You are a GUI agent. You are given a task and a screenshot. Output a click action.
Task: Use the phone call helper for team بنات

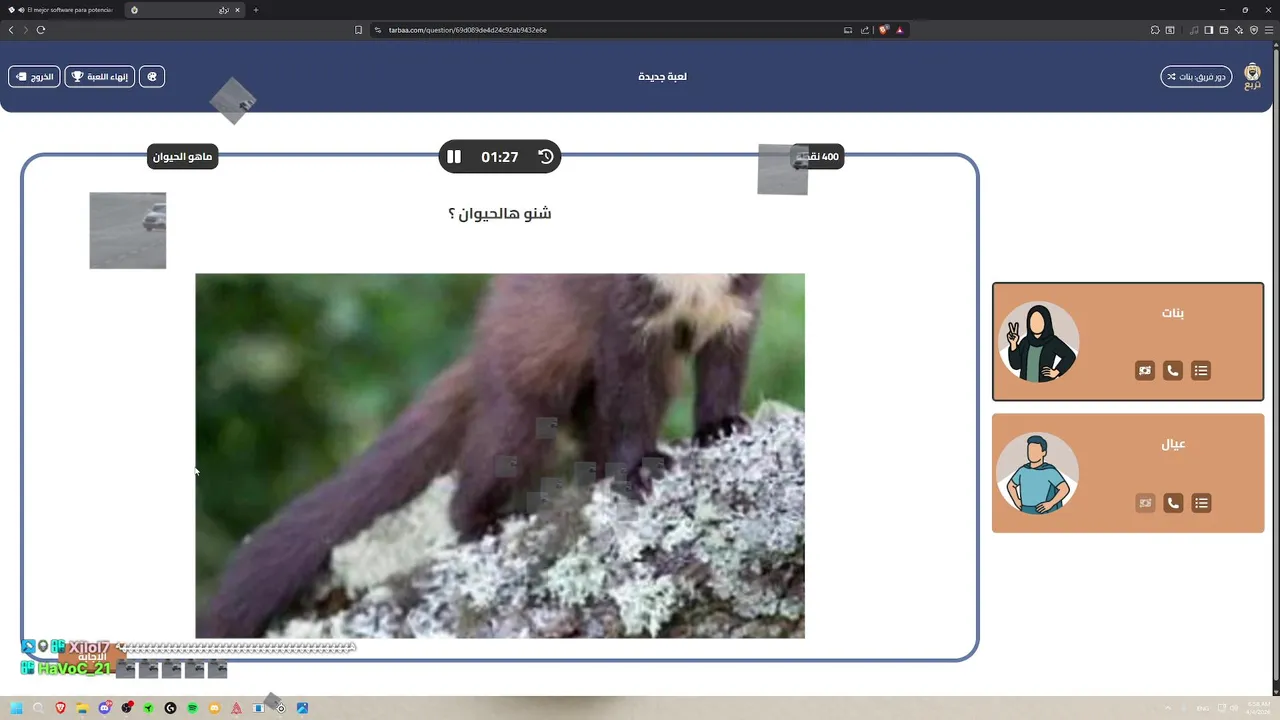coord(1173,371)
